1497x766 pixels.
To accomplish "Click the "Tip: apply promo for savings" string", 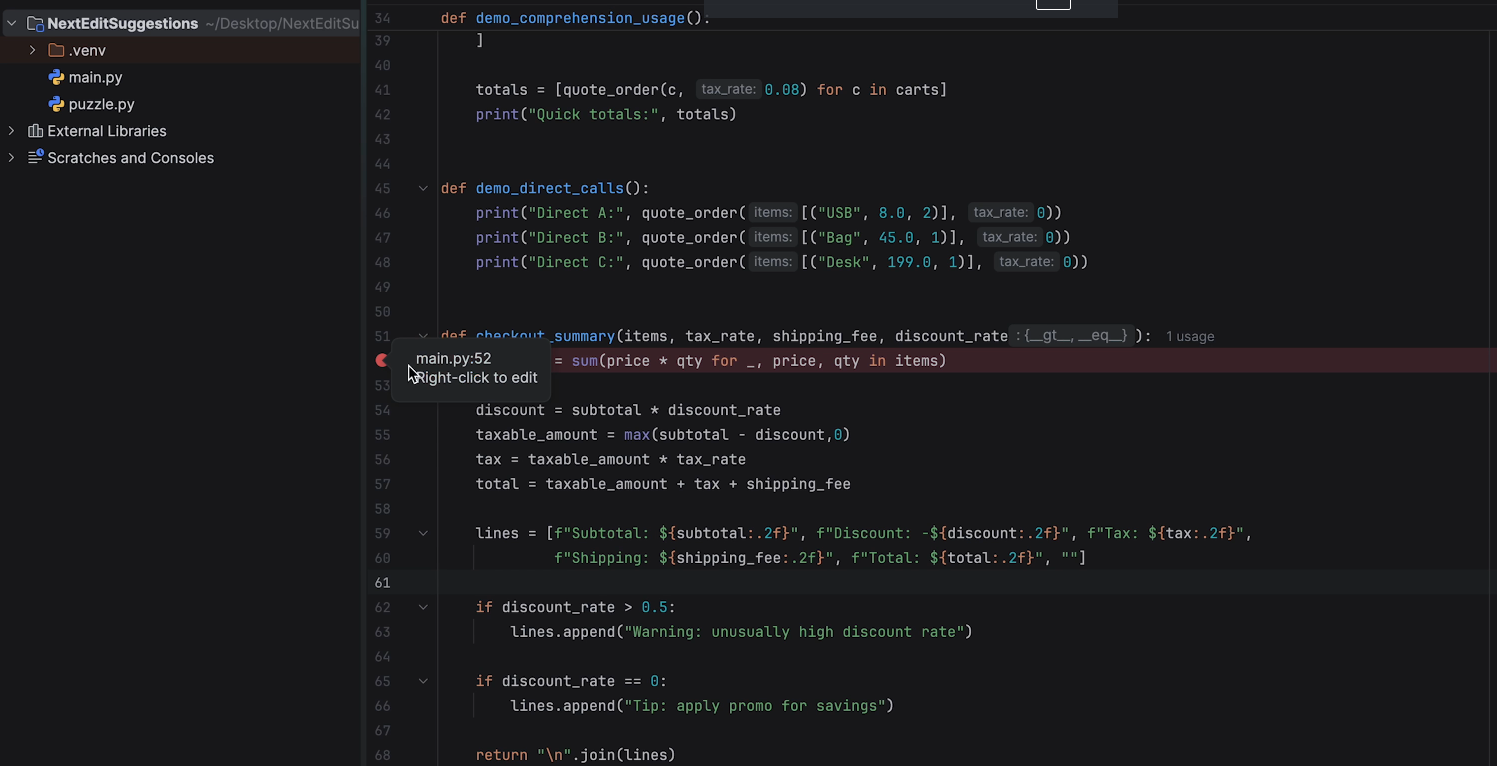I will coord(754,706).
